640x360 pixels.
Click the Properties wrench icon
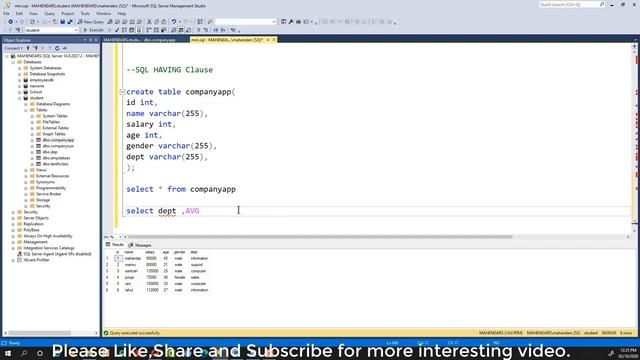pos(291,22)
